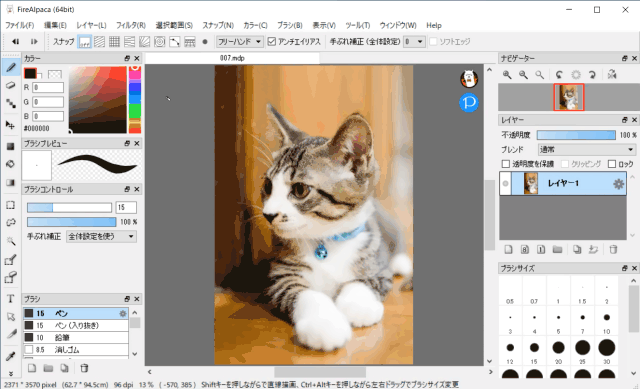Click the undo arrow in toolbar
The width and height of the screenshot is (640, 389).
16,42
